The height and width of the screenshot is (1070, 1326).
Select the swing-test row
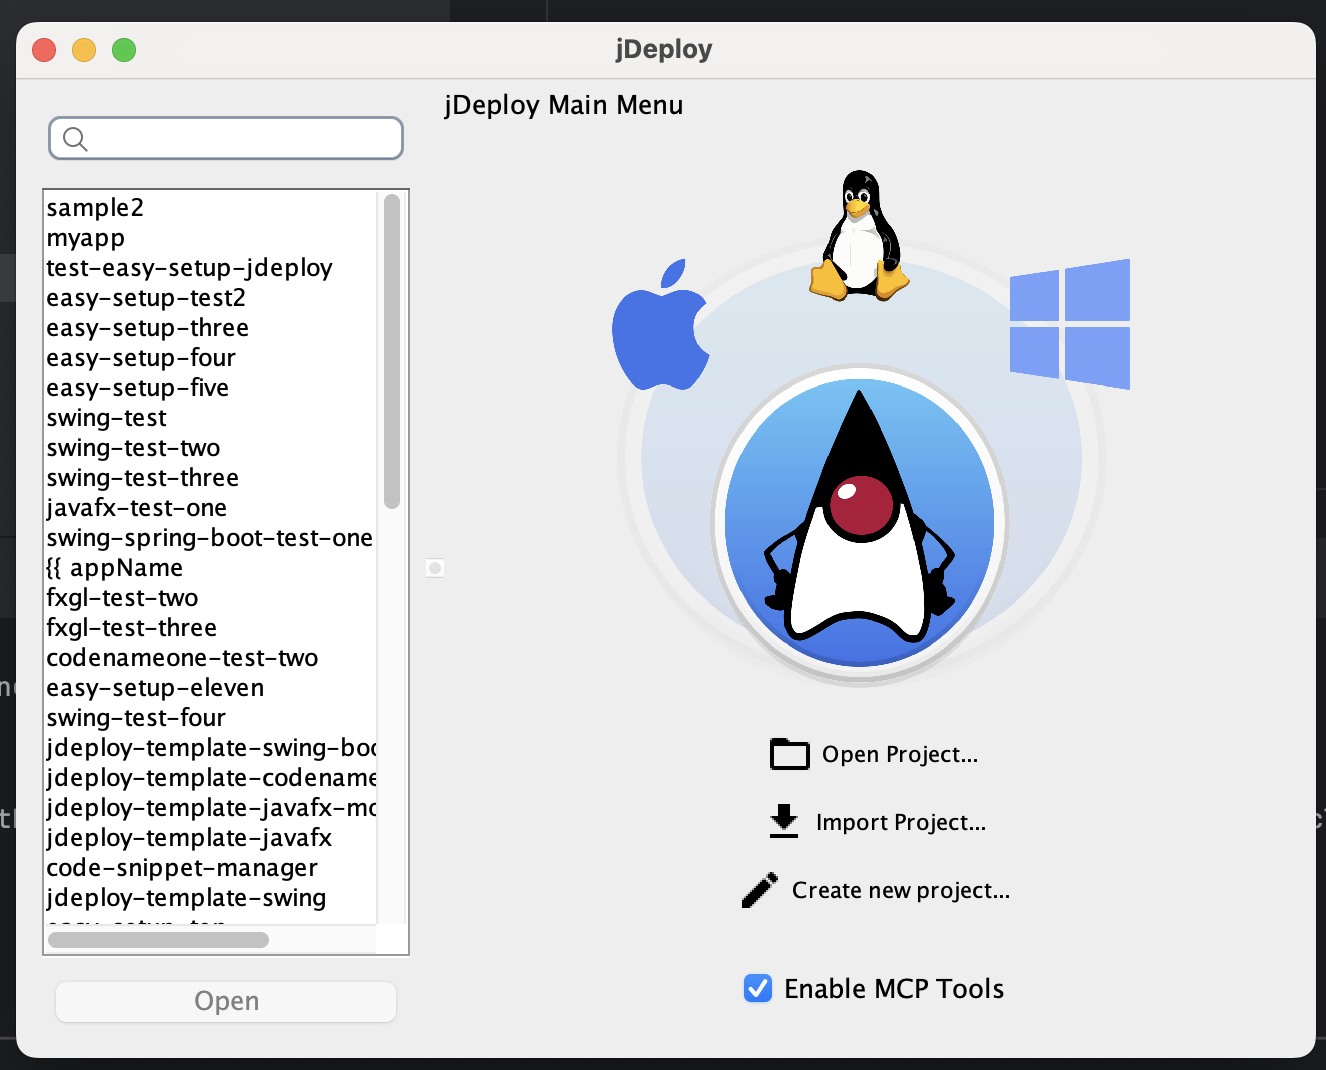coord(211,418)
